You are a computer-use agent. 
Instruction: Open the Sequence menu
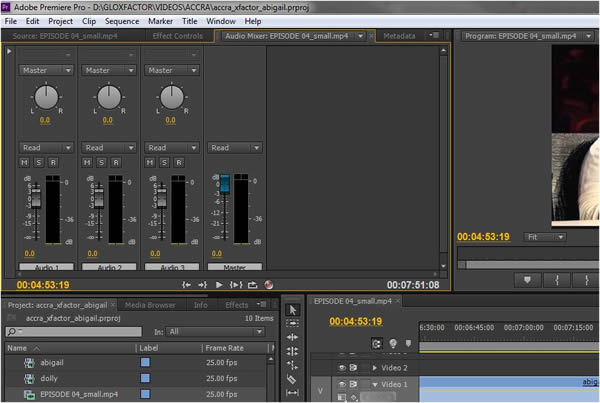(122, 21)
